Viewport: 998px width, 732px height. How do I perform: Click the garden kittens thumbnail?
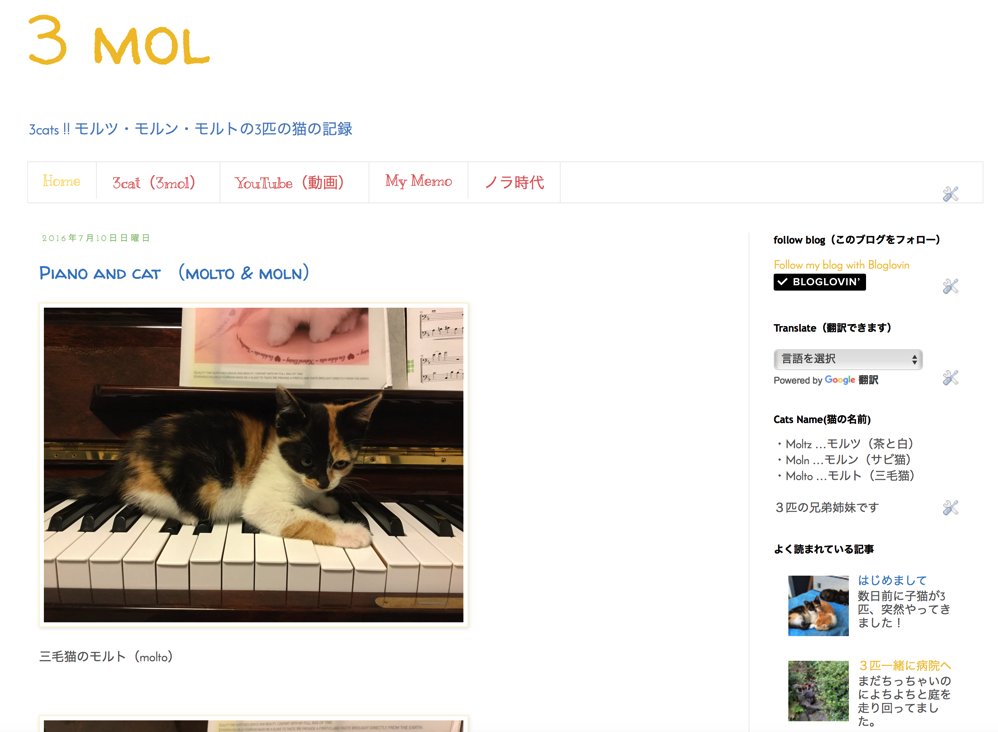[818, 691]
